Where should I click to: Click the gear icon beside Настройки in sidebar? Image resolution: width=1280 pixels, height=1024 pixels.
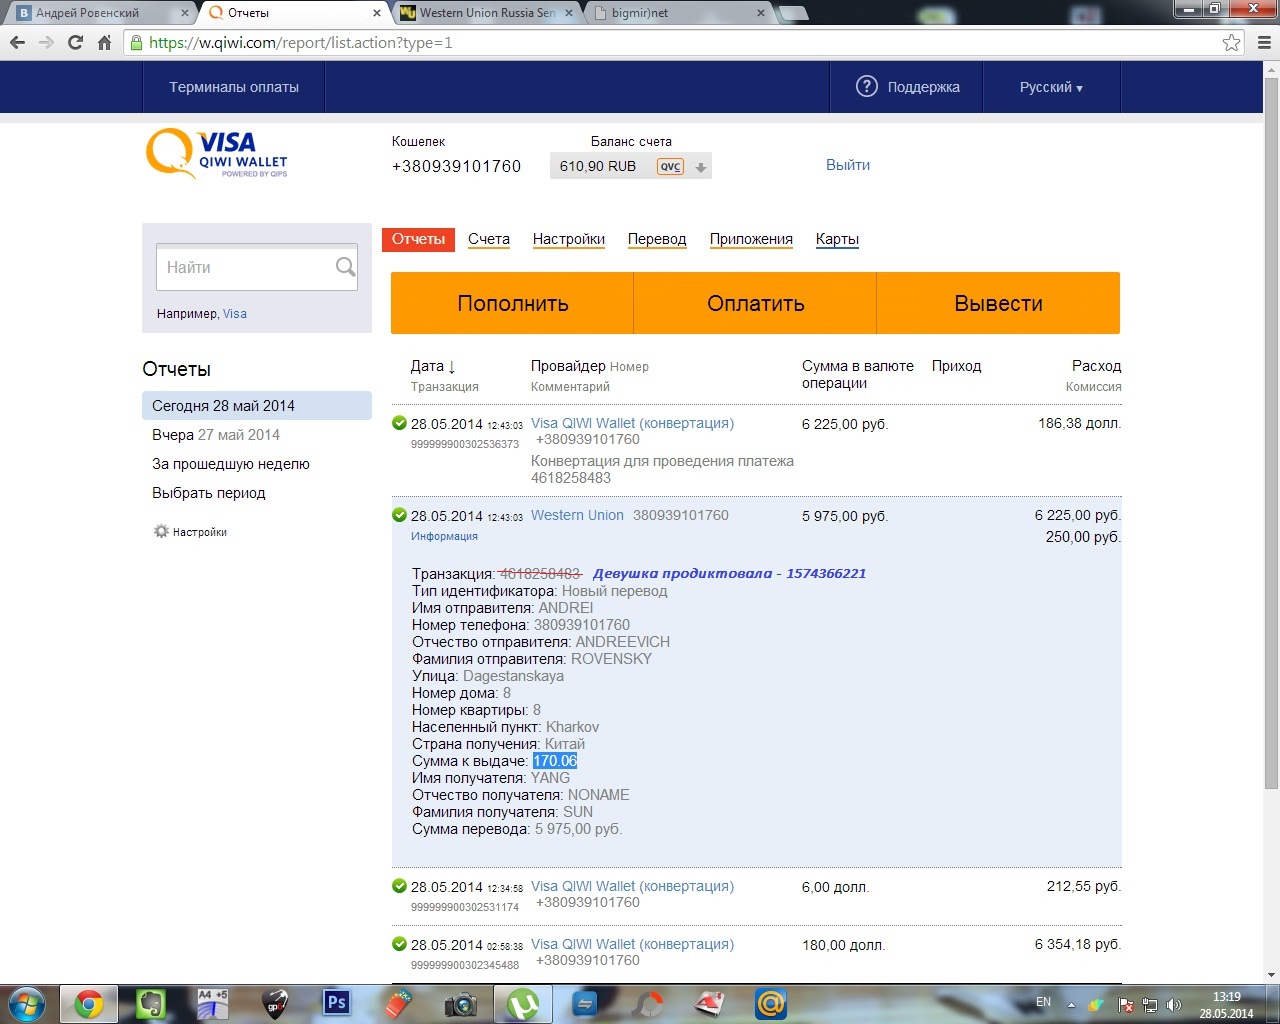tap(161, 531)
